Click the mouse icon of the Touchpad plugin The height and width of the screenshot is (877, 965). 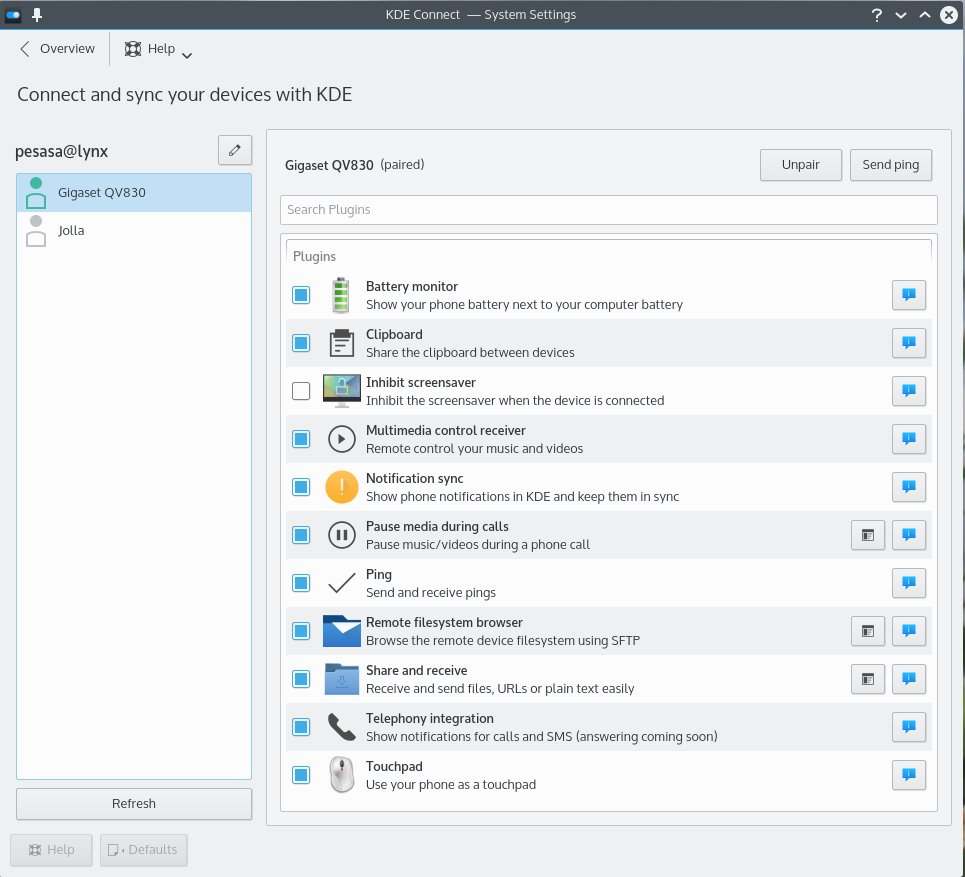[x=342, y=775]
